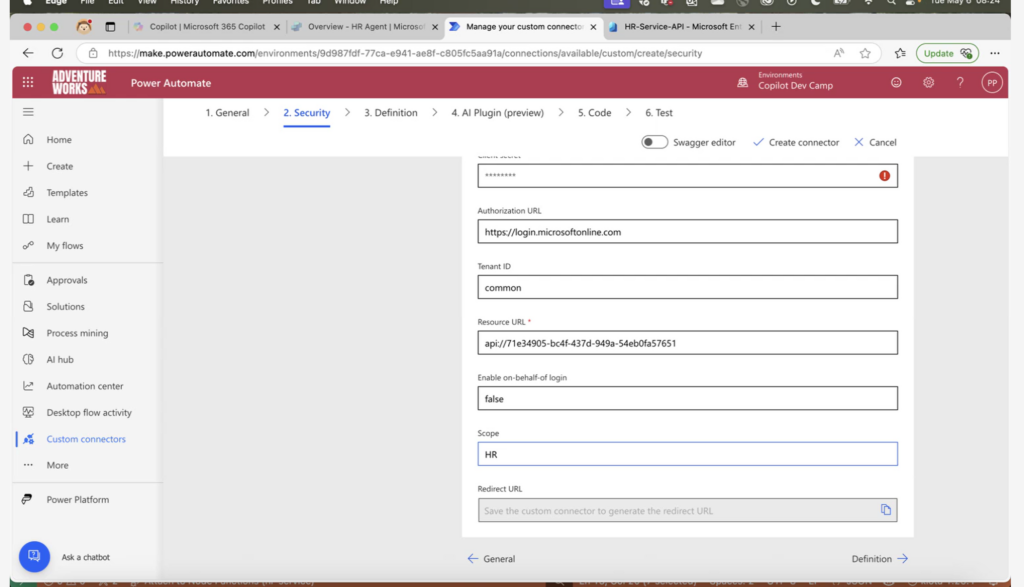Go to step 6. Test
The width and height of the screenshot is (1024, 587).
(659, 112)
